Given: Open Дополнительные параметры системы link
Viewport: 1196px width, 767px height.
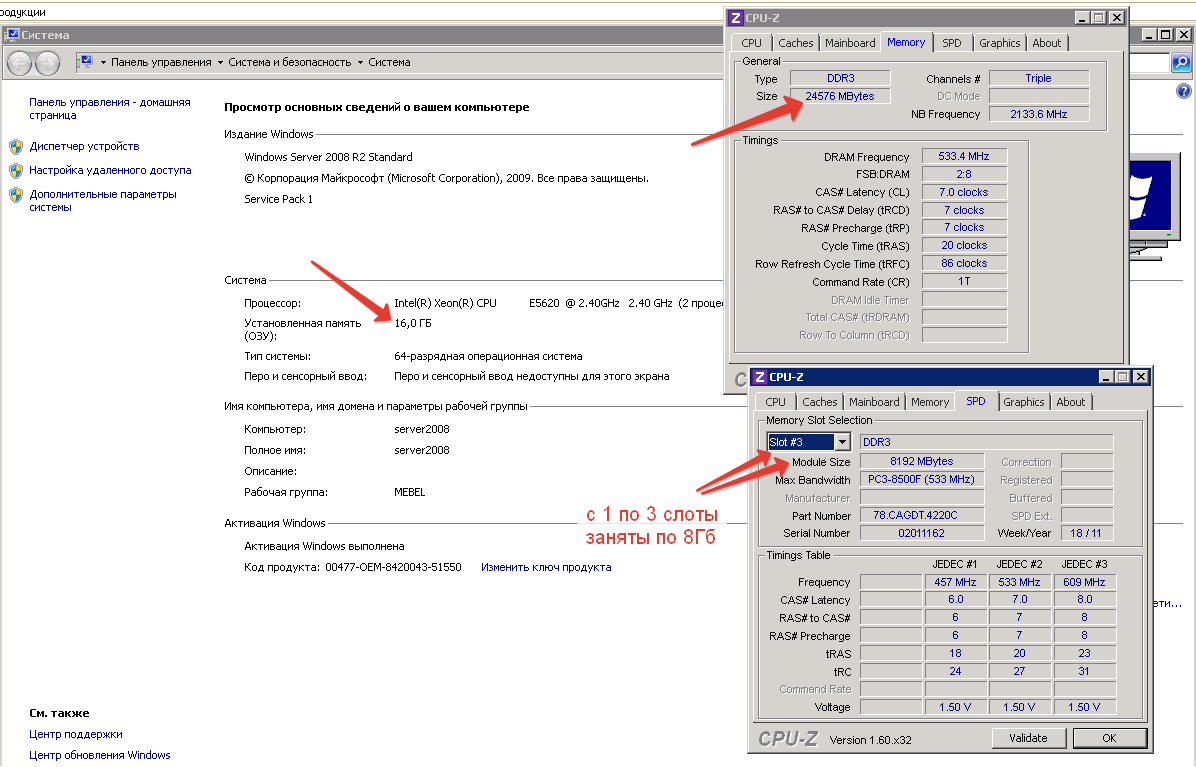Looking at the screenshot, I should [x=103, y=201].
